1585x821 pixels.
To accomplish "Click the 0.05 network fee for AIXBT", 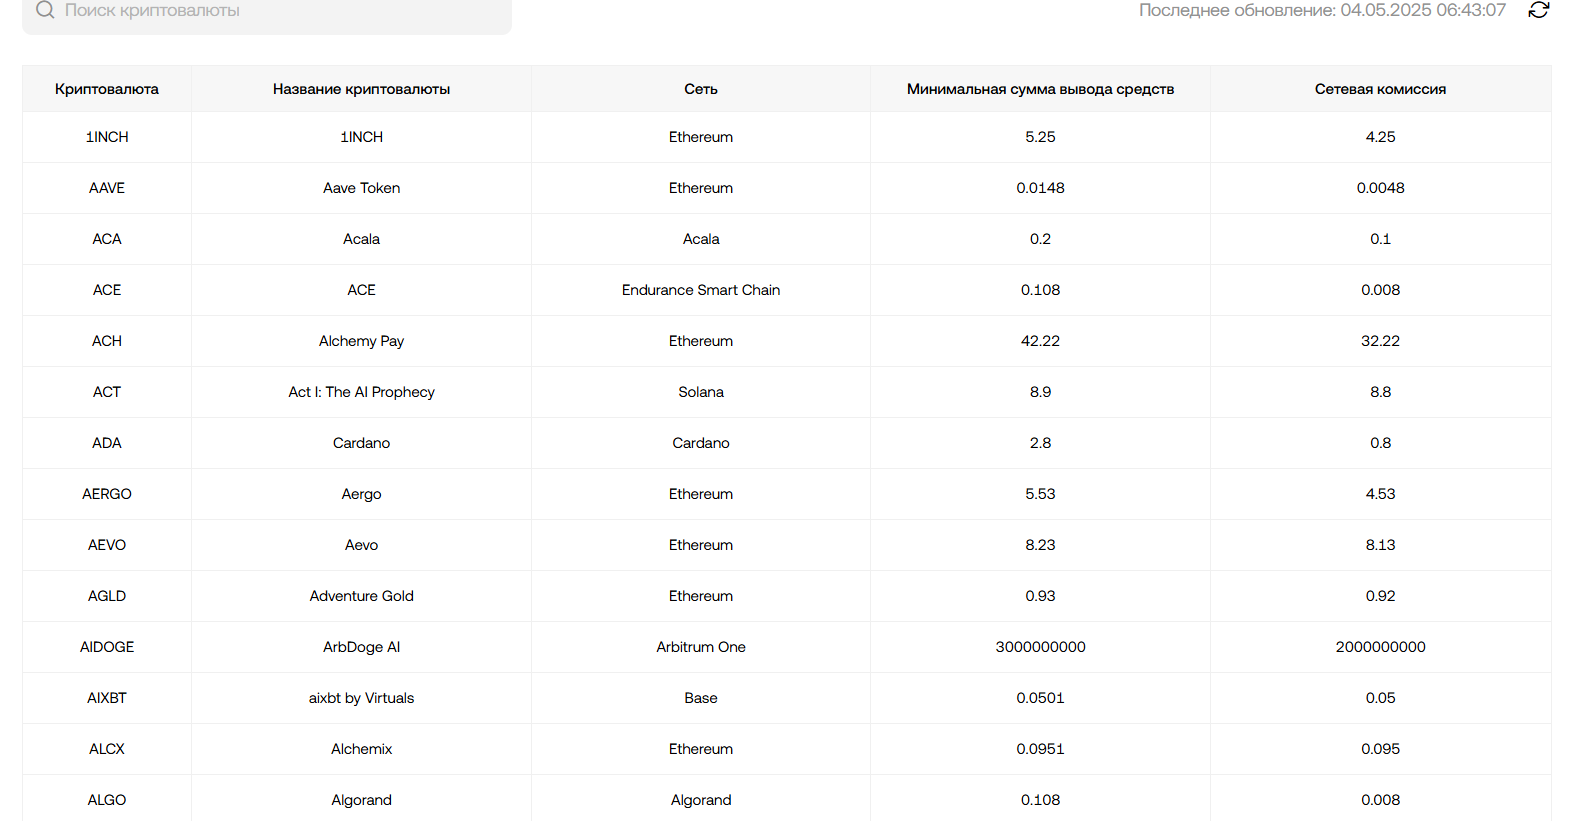I will click(x=1380, y=698).
